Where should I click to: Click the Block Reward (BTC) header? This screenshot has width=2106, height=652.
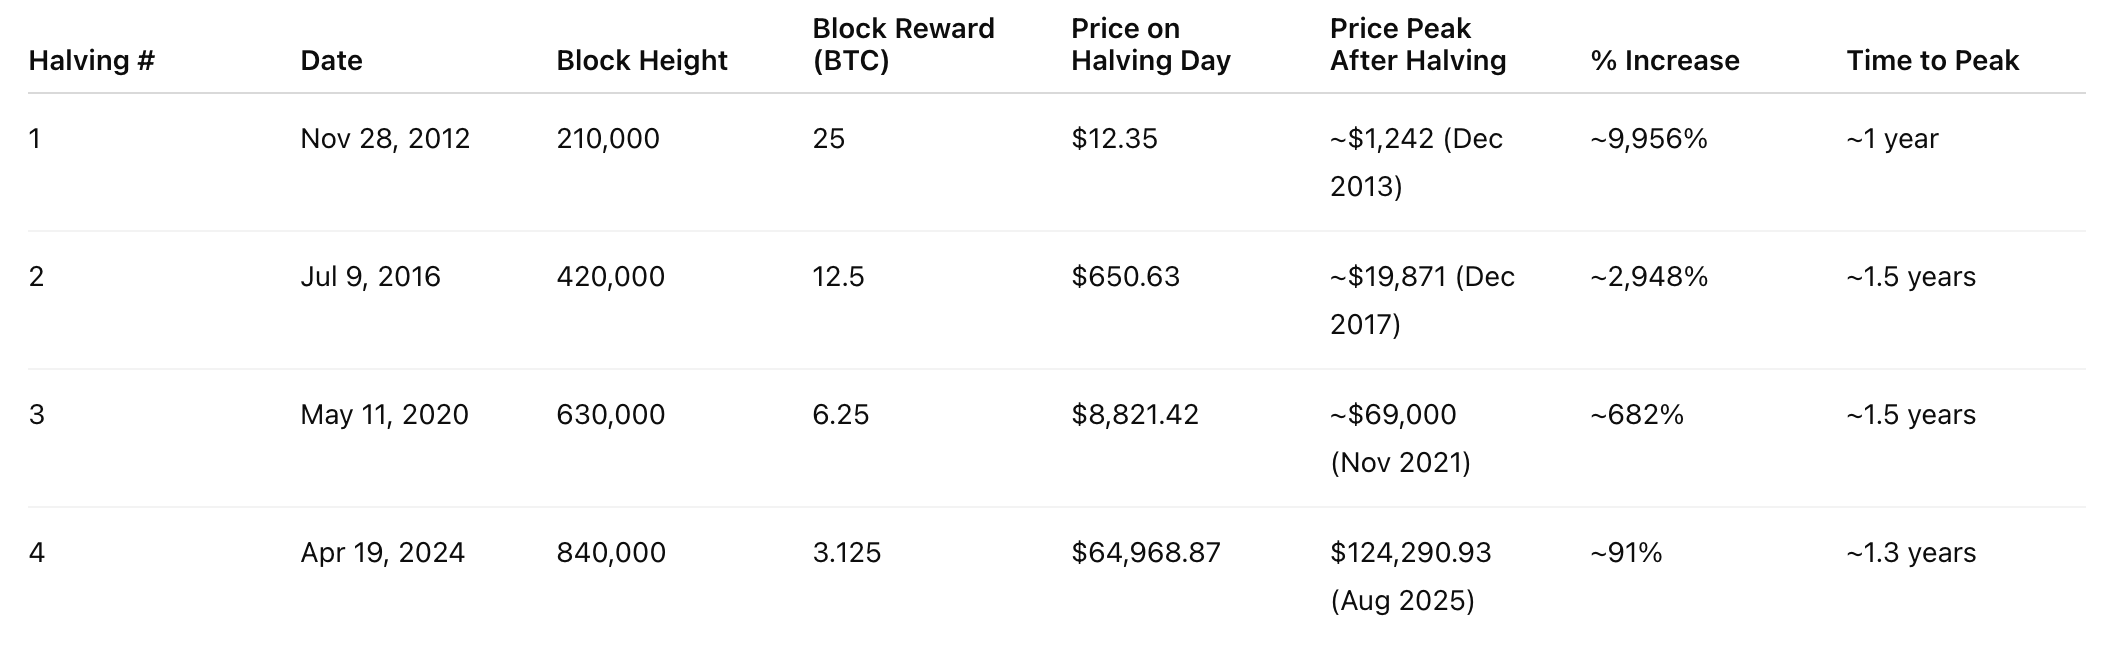[x=904, y=44]
